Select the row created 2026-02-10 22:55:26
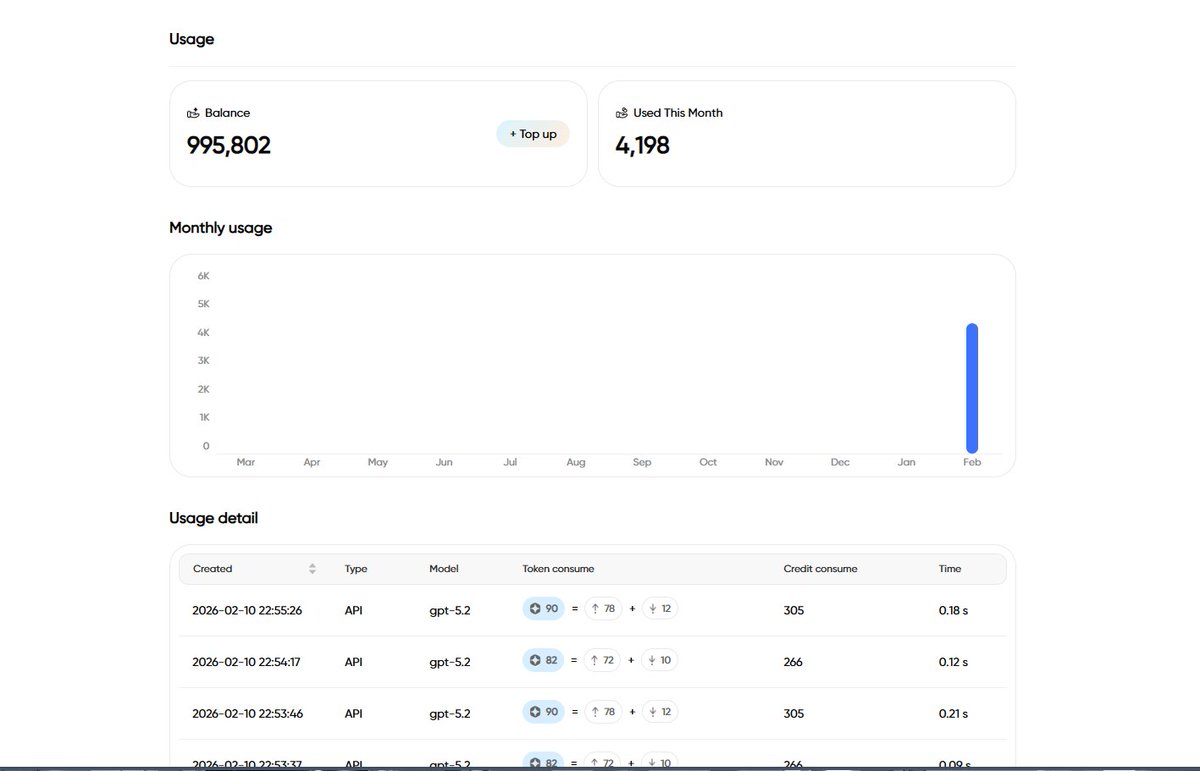The image size is (1200, 771). coord(593,610)
